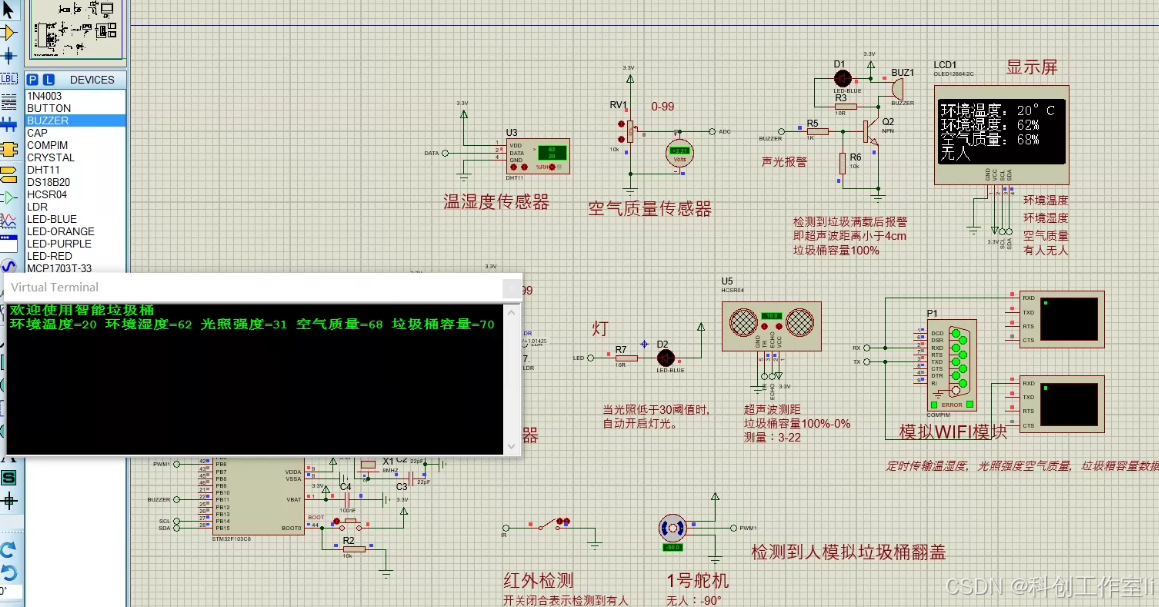This screenshot has width=1159, height=607.
Task: Click the P1 COMPIM serial connector
Action: pos(952,365)
